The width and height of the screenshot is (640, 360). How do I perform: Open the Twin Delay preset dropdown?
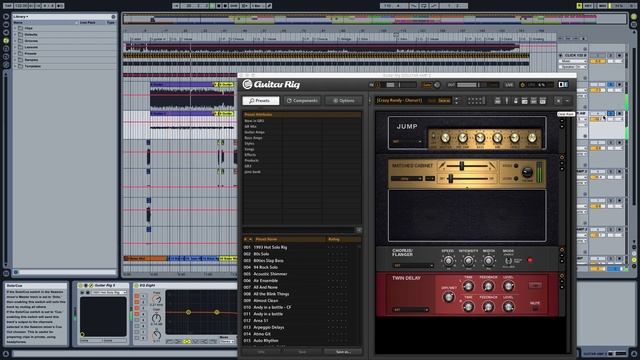tap(410, 310)
